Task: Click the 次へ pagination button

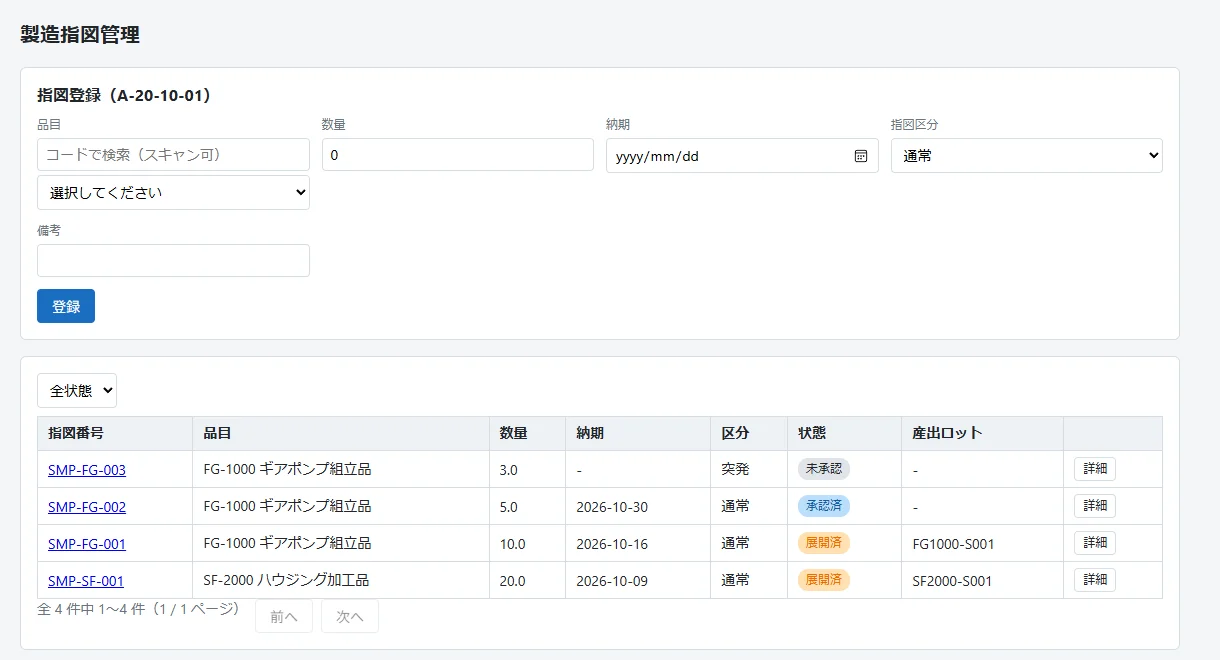Action: (350, 617)
